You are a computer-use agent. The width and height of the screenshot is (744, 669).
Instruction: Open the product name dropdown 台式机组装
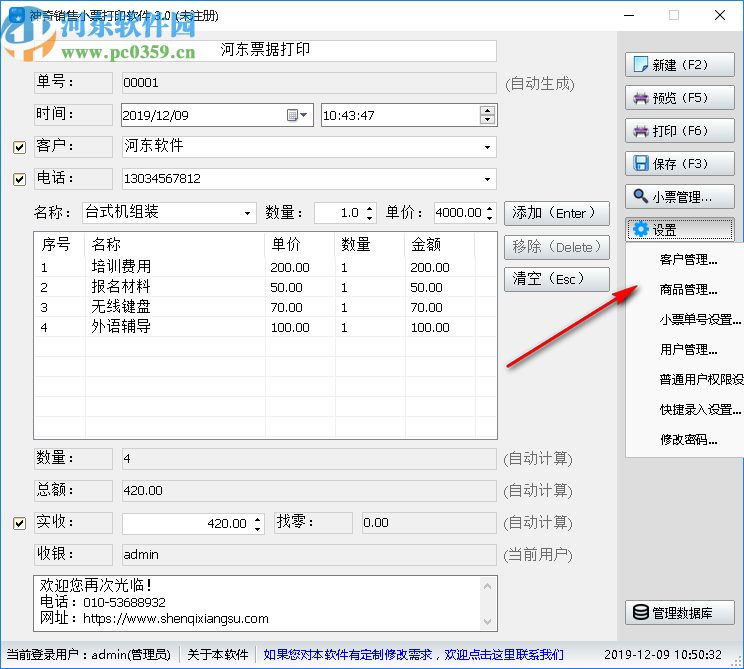247,213
